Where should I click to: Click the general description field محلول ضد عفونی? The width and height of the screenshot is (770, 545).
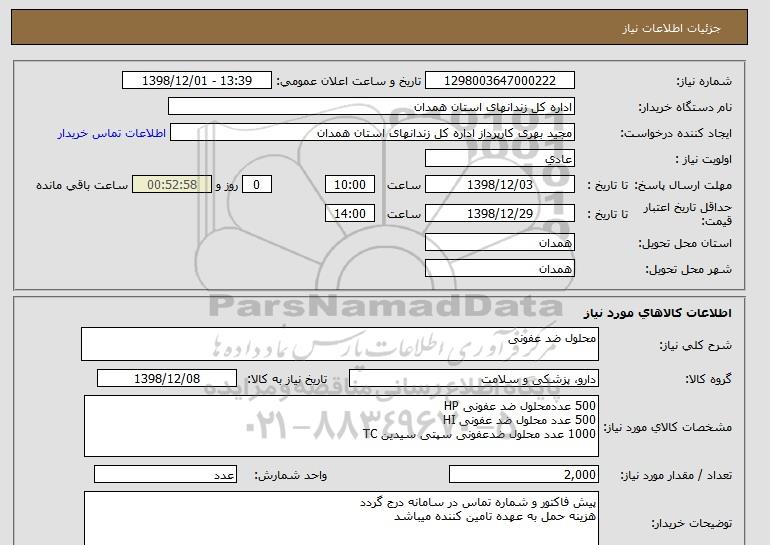(x=340, y=344)
